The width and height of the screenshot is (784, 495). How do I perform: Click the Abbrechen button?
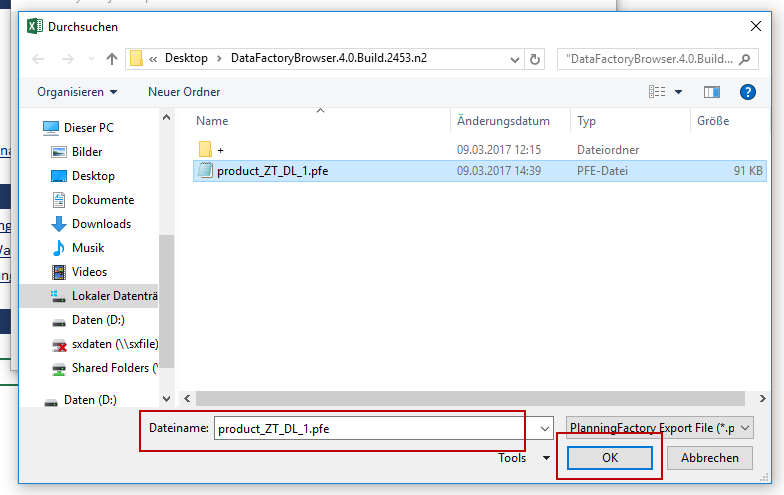tap(710, 458)
